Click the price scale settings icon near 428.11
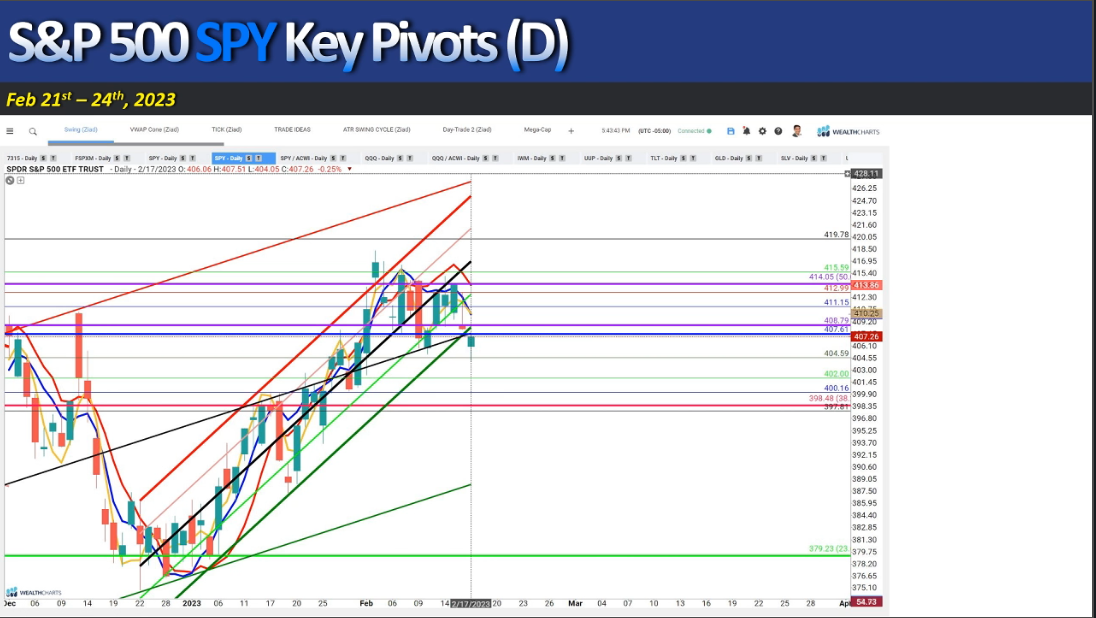The width and height of the screenshot is (1096, 618). pyautogui.click(x=847, y=173)
